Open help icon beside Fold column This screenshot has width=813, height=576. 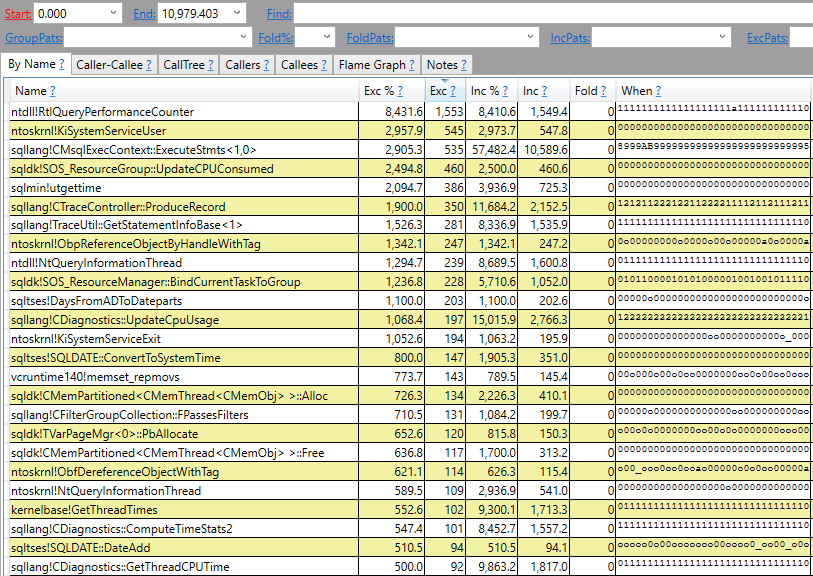tap(604, 92)
